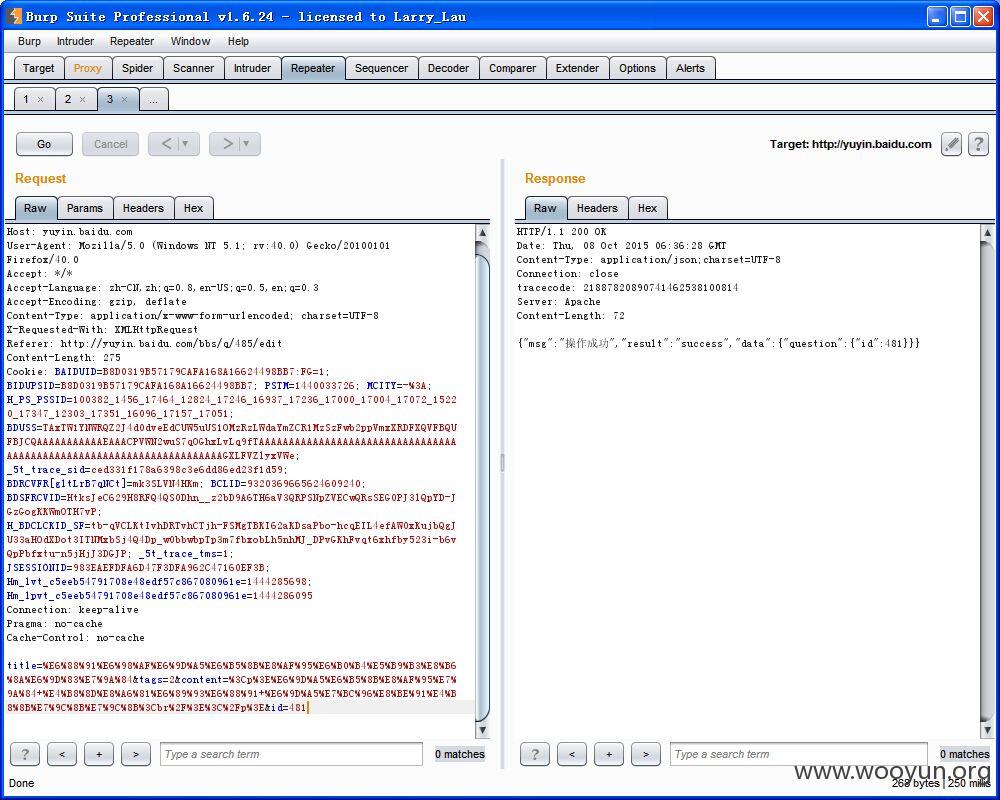Go forward to next request in history
This screenshot has width=1000, height=800.
[x=226, y=144]
